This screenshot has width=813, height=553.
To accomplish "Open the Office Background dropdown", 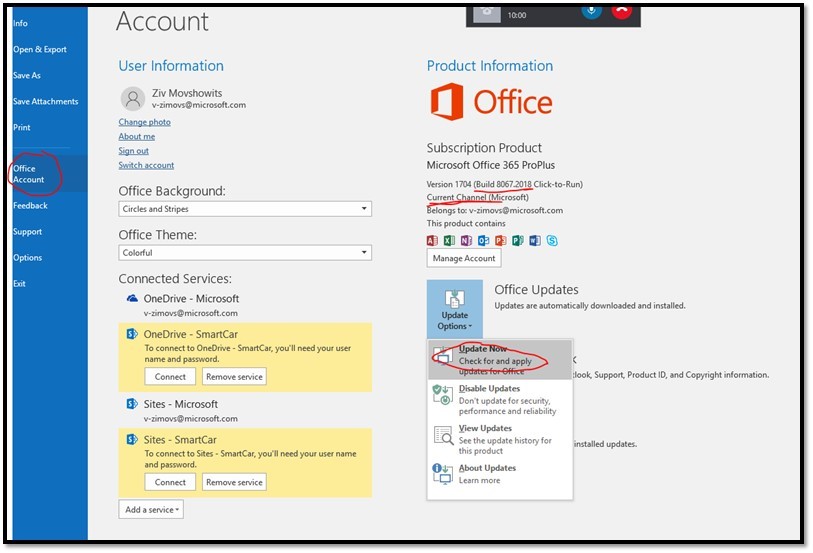I will [245, 209].
